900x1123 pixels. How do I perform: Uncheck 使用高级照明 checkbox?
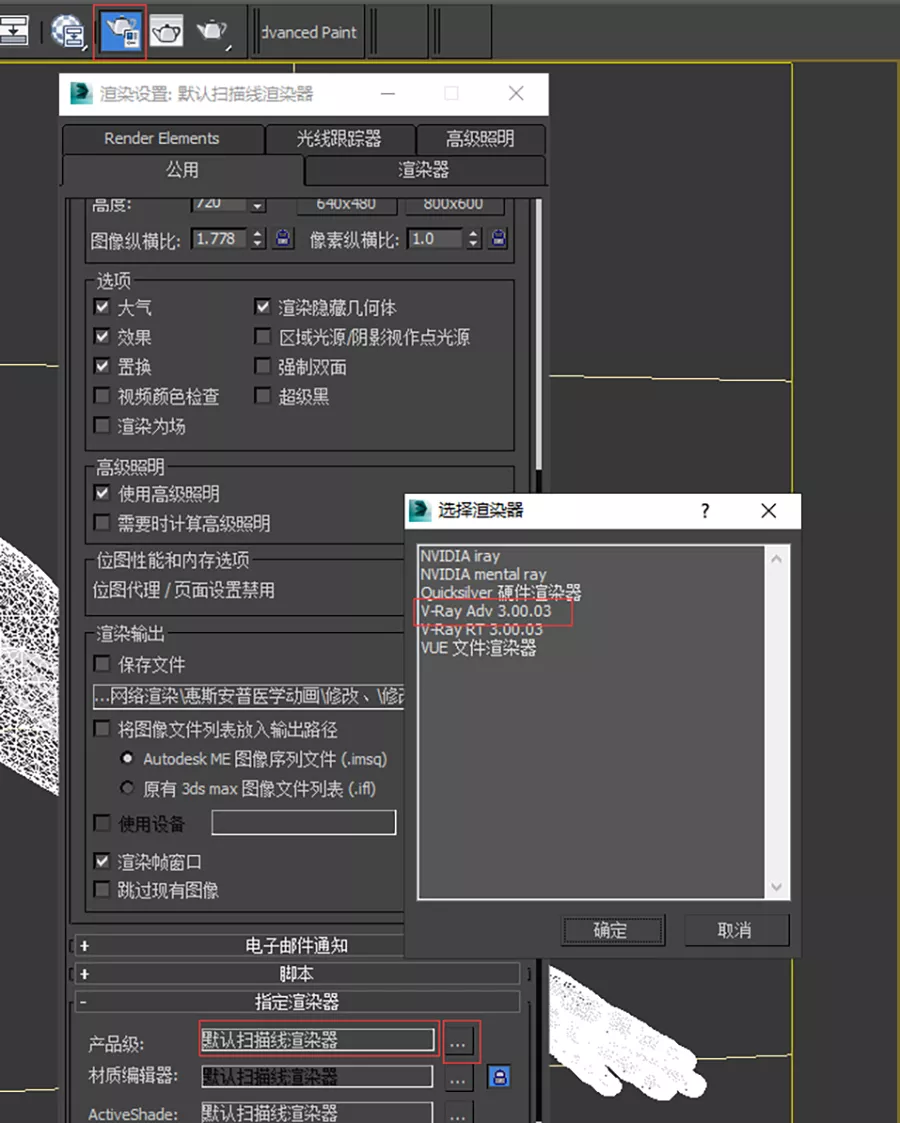pos(102,493)
